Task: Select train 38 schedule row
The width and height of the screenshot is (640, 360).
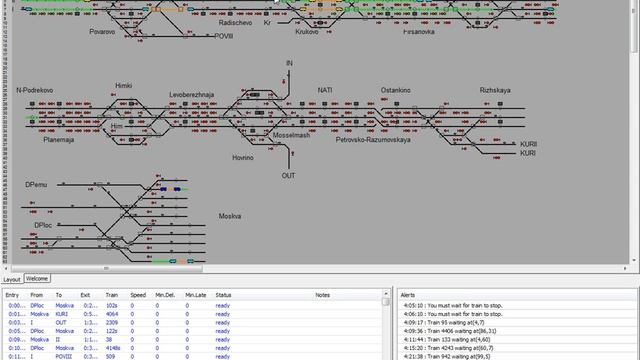Action: 193,340
